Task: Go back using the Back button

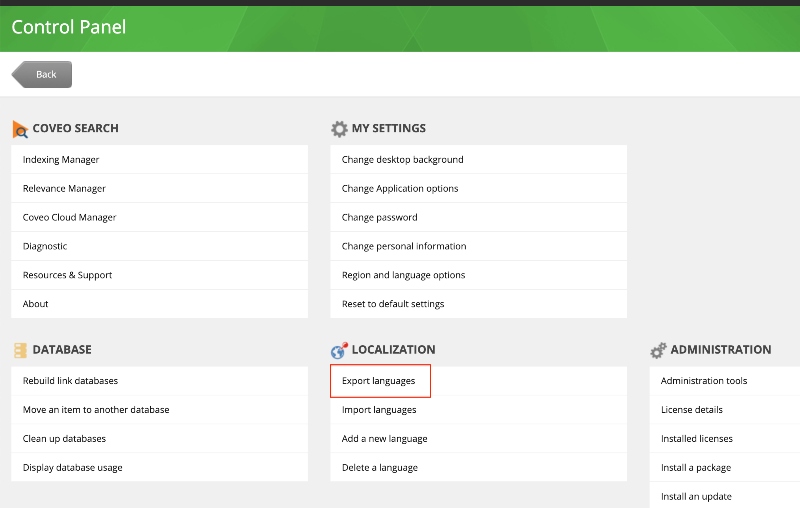Action: pos(42,74)
